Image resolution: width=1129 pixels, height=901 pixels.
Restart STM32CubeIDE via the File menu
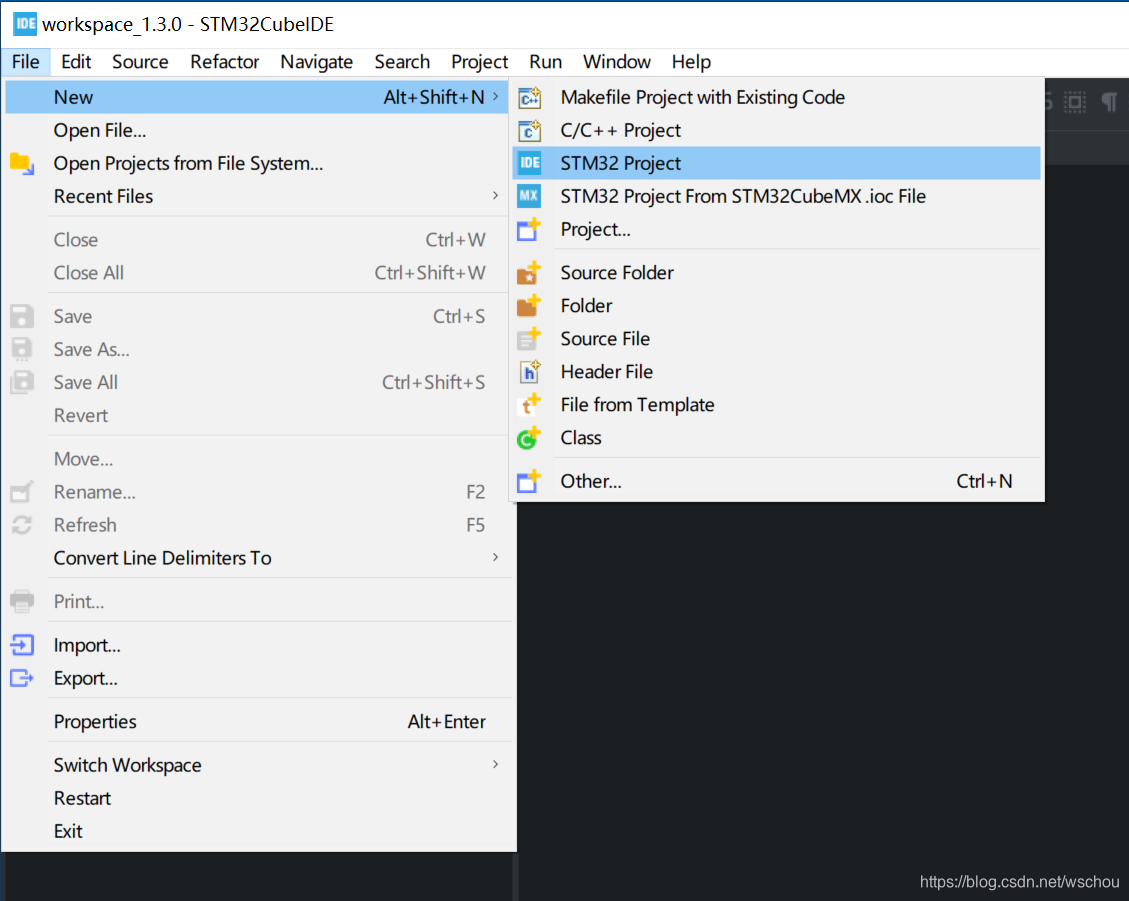click(82, 797)
